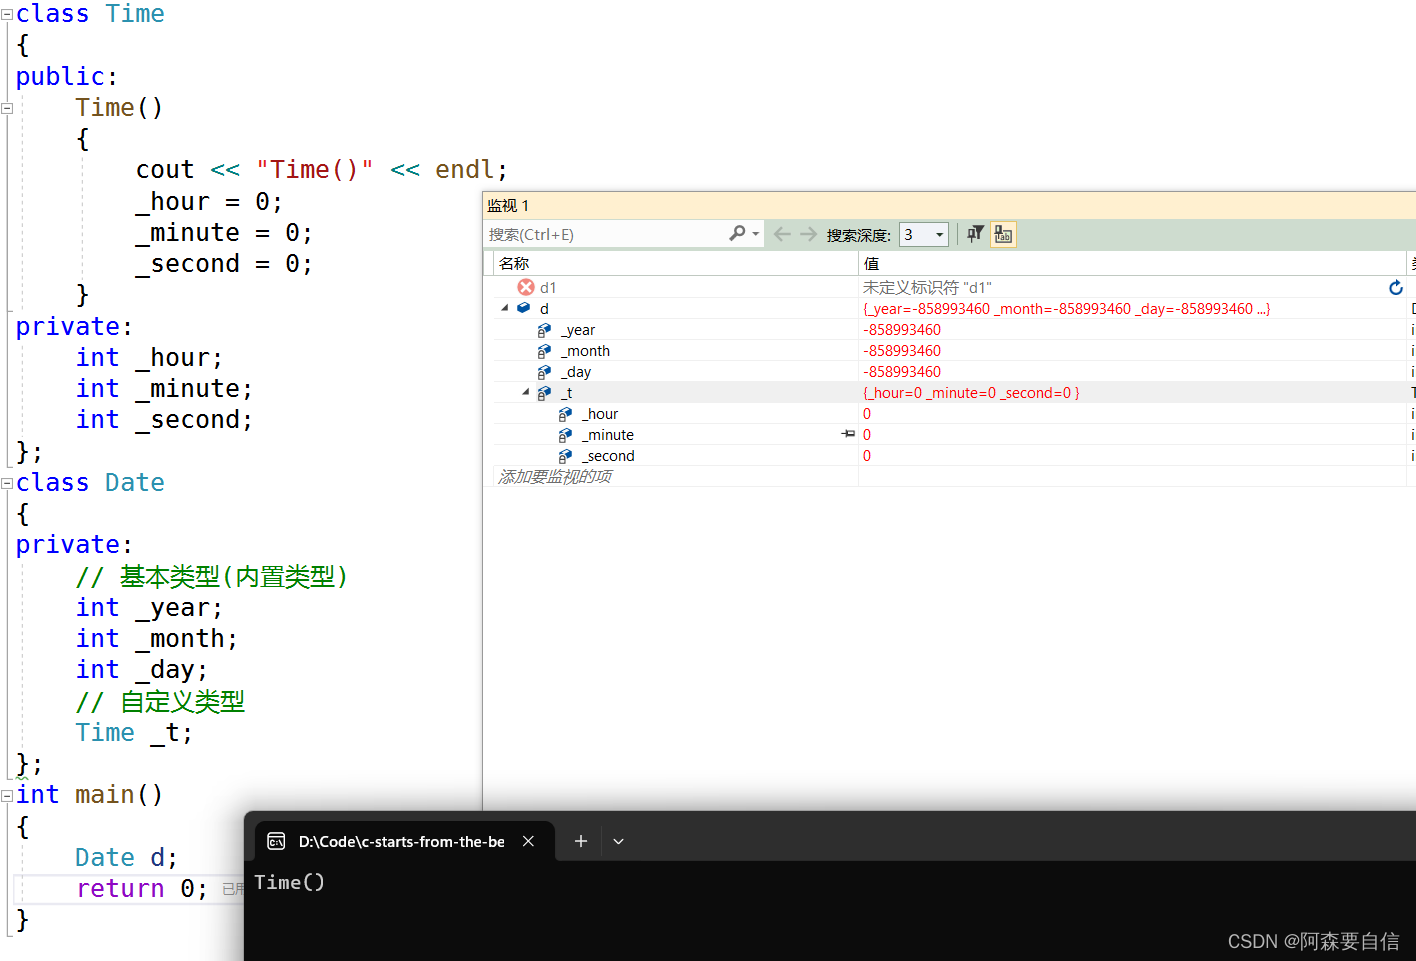1416x961 pixels.
Task: Click the red error icon beside d1
Action: click(526, 287)
